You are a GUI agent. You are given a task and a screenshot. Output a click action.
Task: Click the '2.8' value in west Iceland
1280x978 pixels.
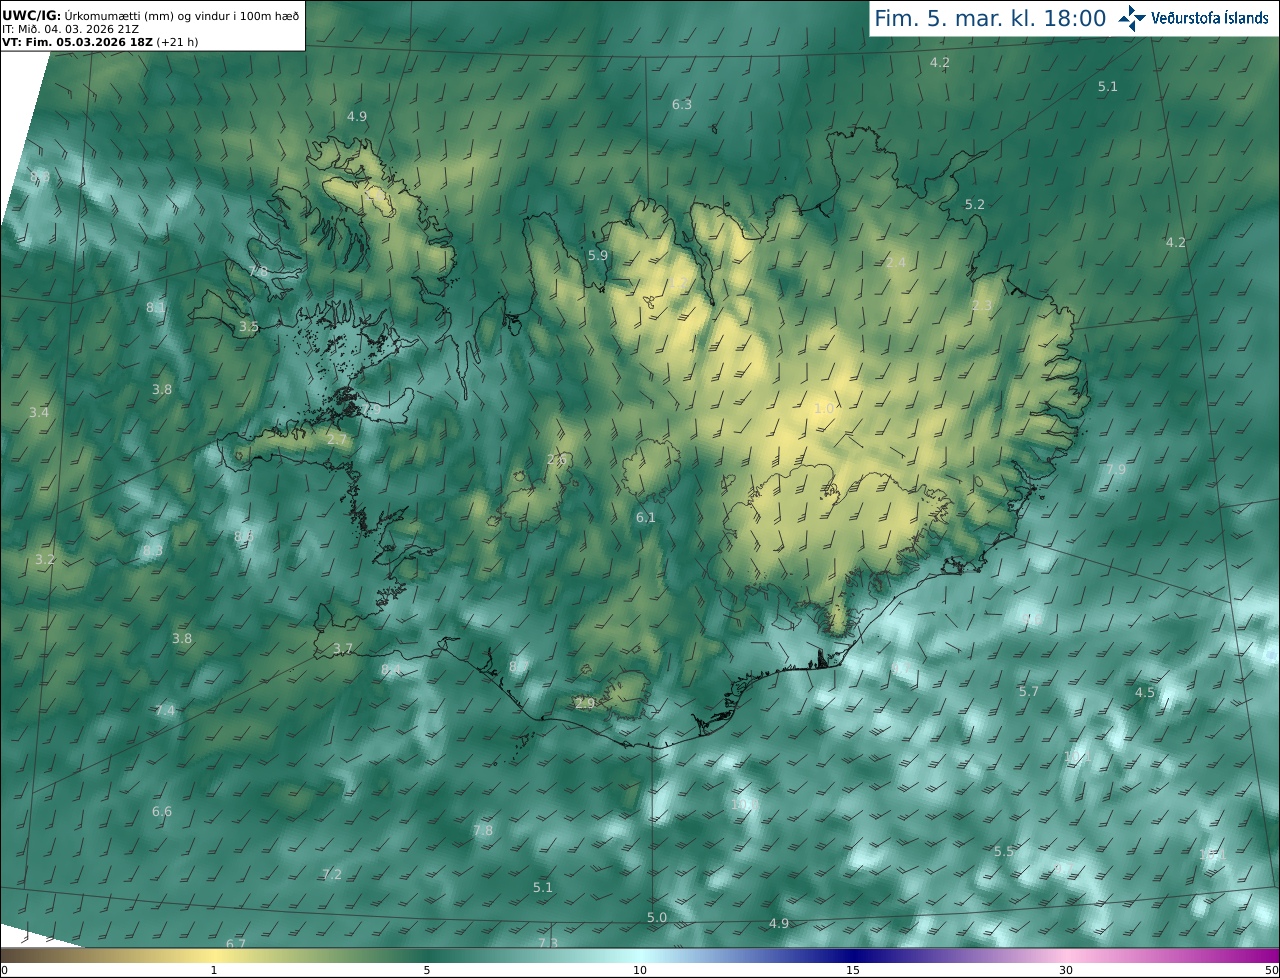[x=557, y=460]
